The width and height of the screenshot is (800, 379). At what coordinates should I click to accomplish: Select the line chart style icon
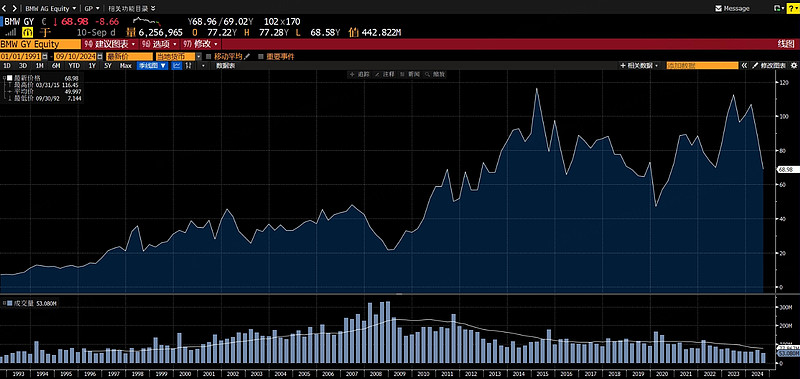[177, 65]
